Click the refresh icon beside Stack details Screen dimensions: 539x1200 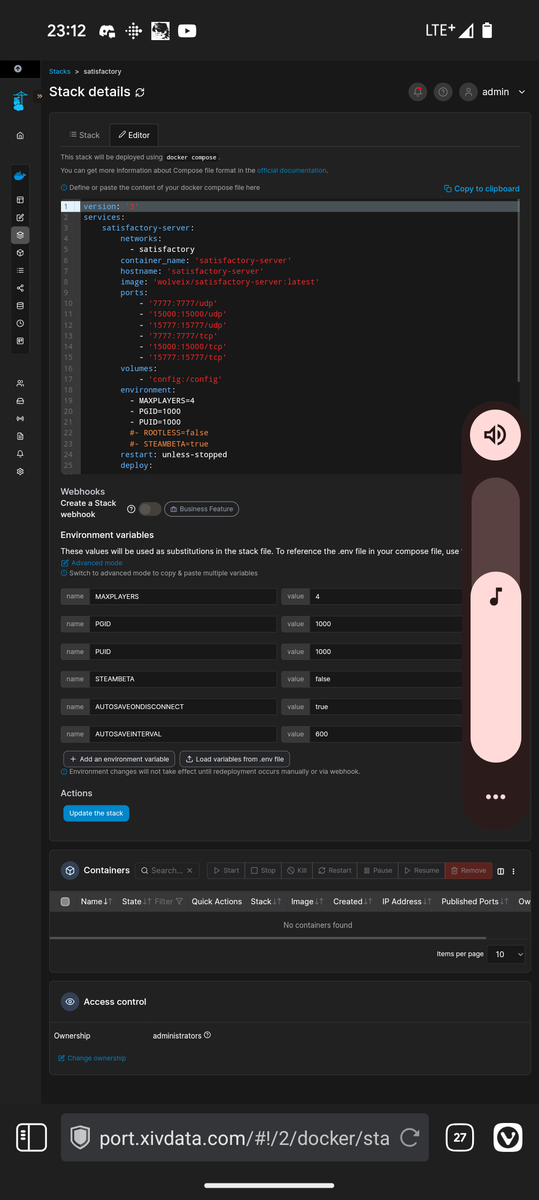coord(140,92)
